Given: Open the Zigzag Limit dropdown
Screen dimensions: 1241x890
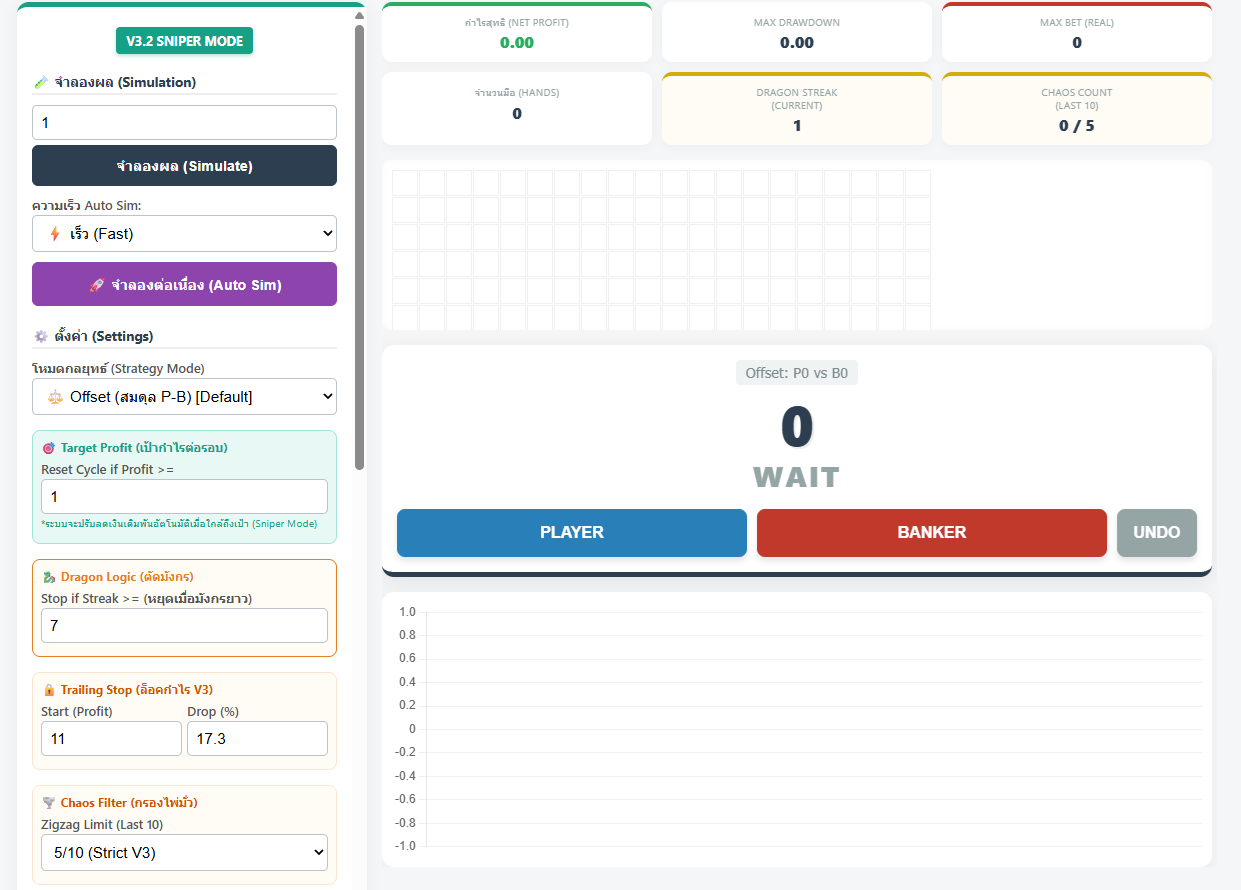Looking at the screenshot, I should 184,853.
